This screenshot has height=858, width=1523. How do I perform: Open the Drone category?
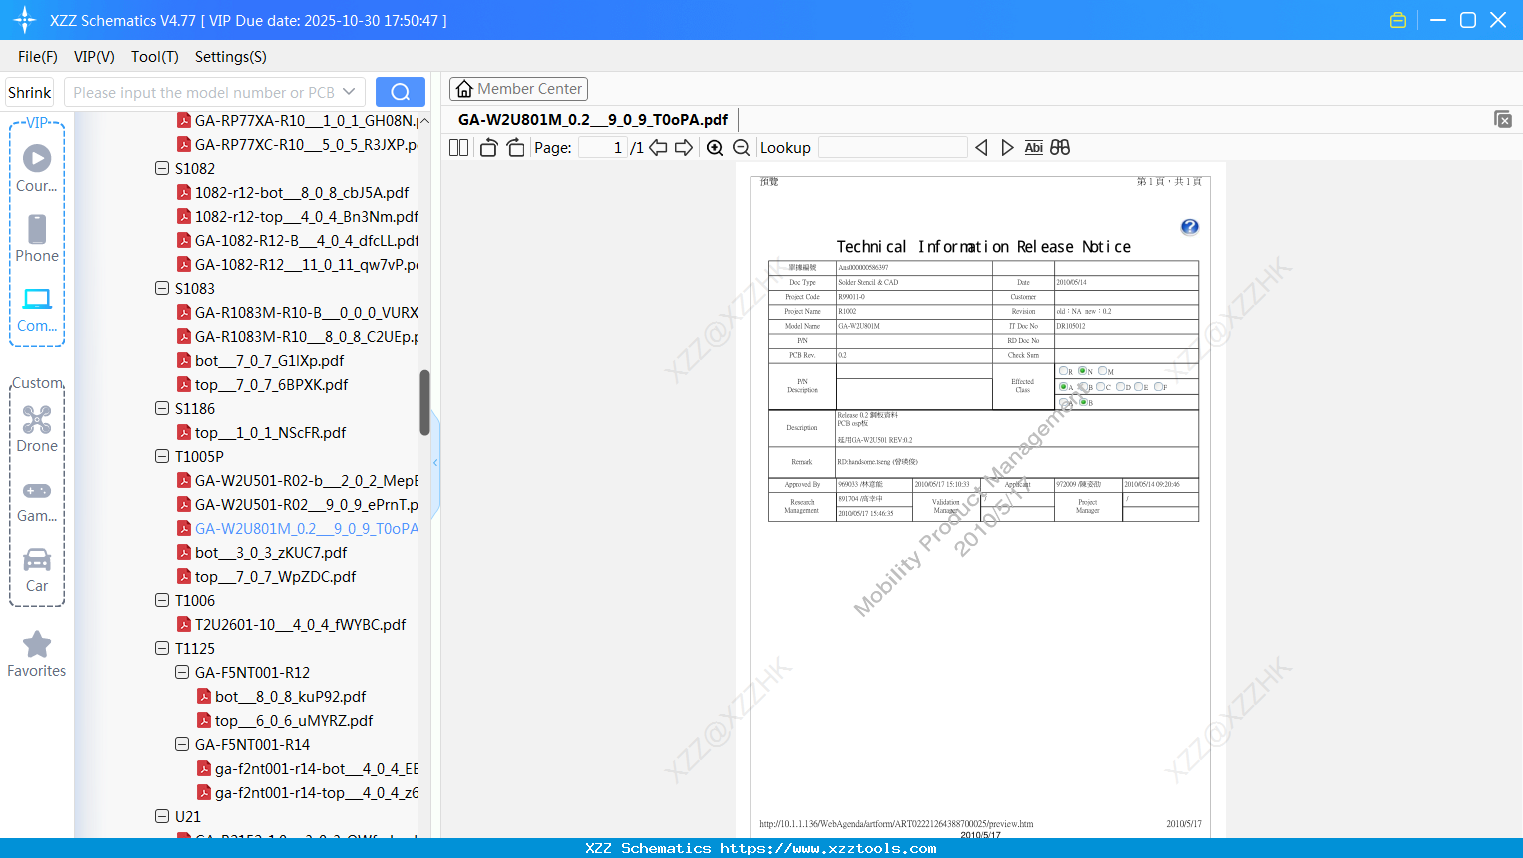click(x=37, y=428)
